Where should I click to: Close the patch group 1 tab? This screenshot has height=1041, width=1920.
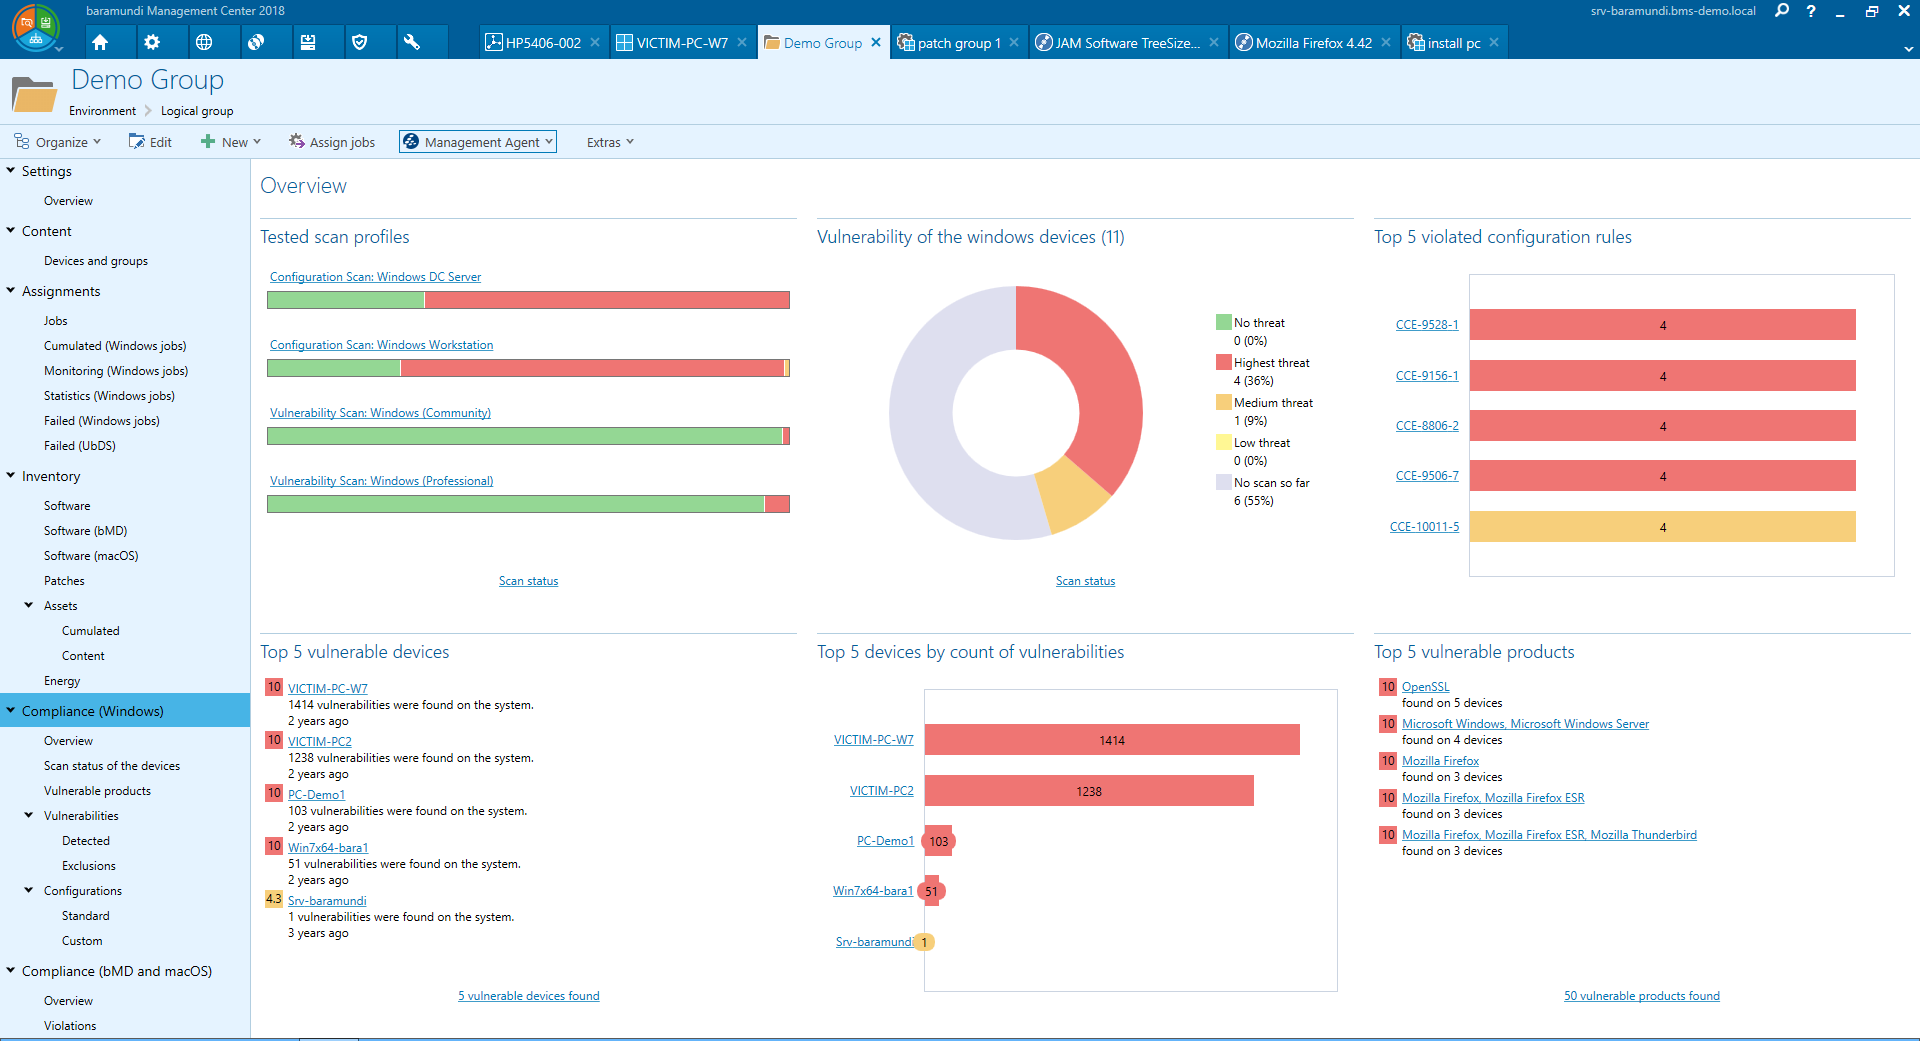[x=1014, y=42]
